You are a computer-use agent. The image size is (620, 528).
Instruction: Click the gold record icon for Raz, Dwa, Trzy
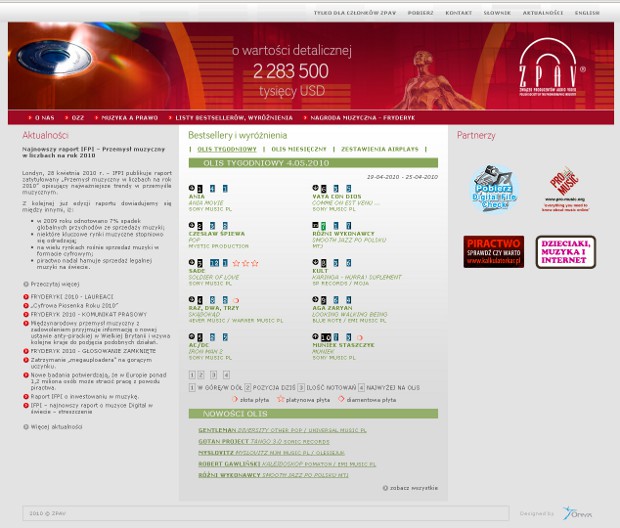(236, 301)
